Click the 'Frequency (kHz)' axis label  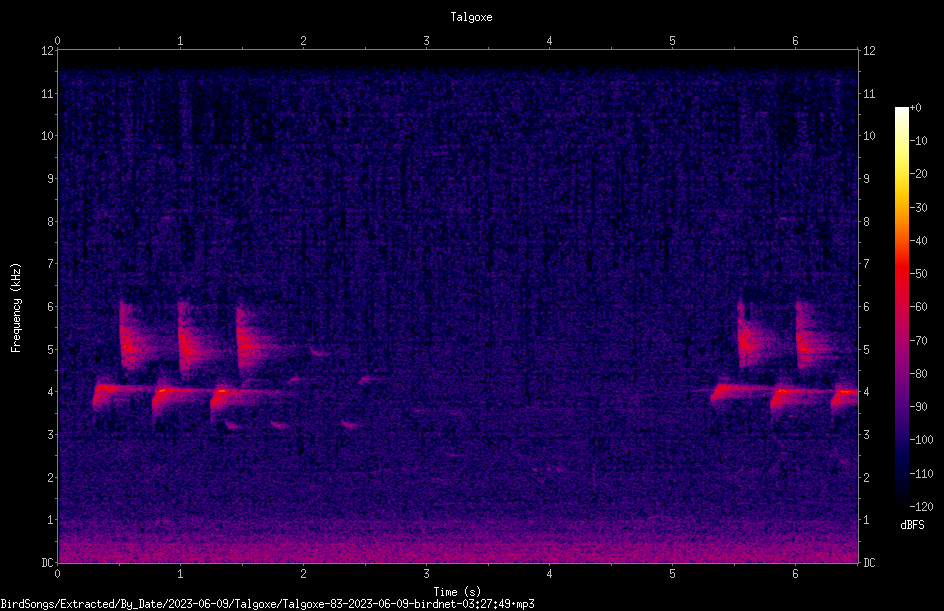pyautogui.click(x=16, y=308)
